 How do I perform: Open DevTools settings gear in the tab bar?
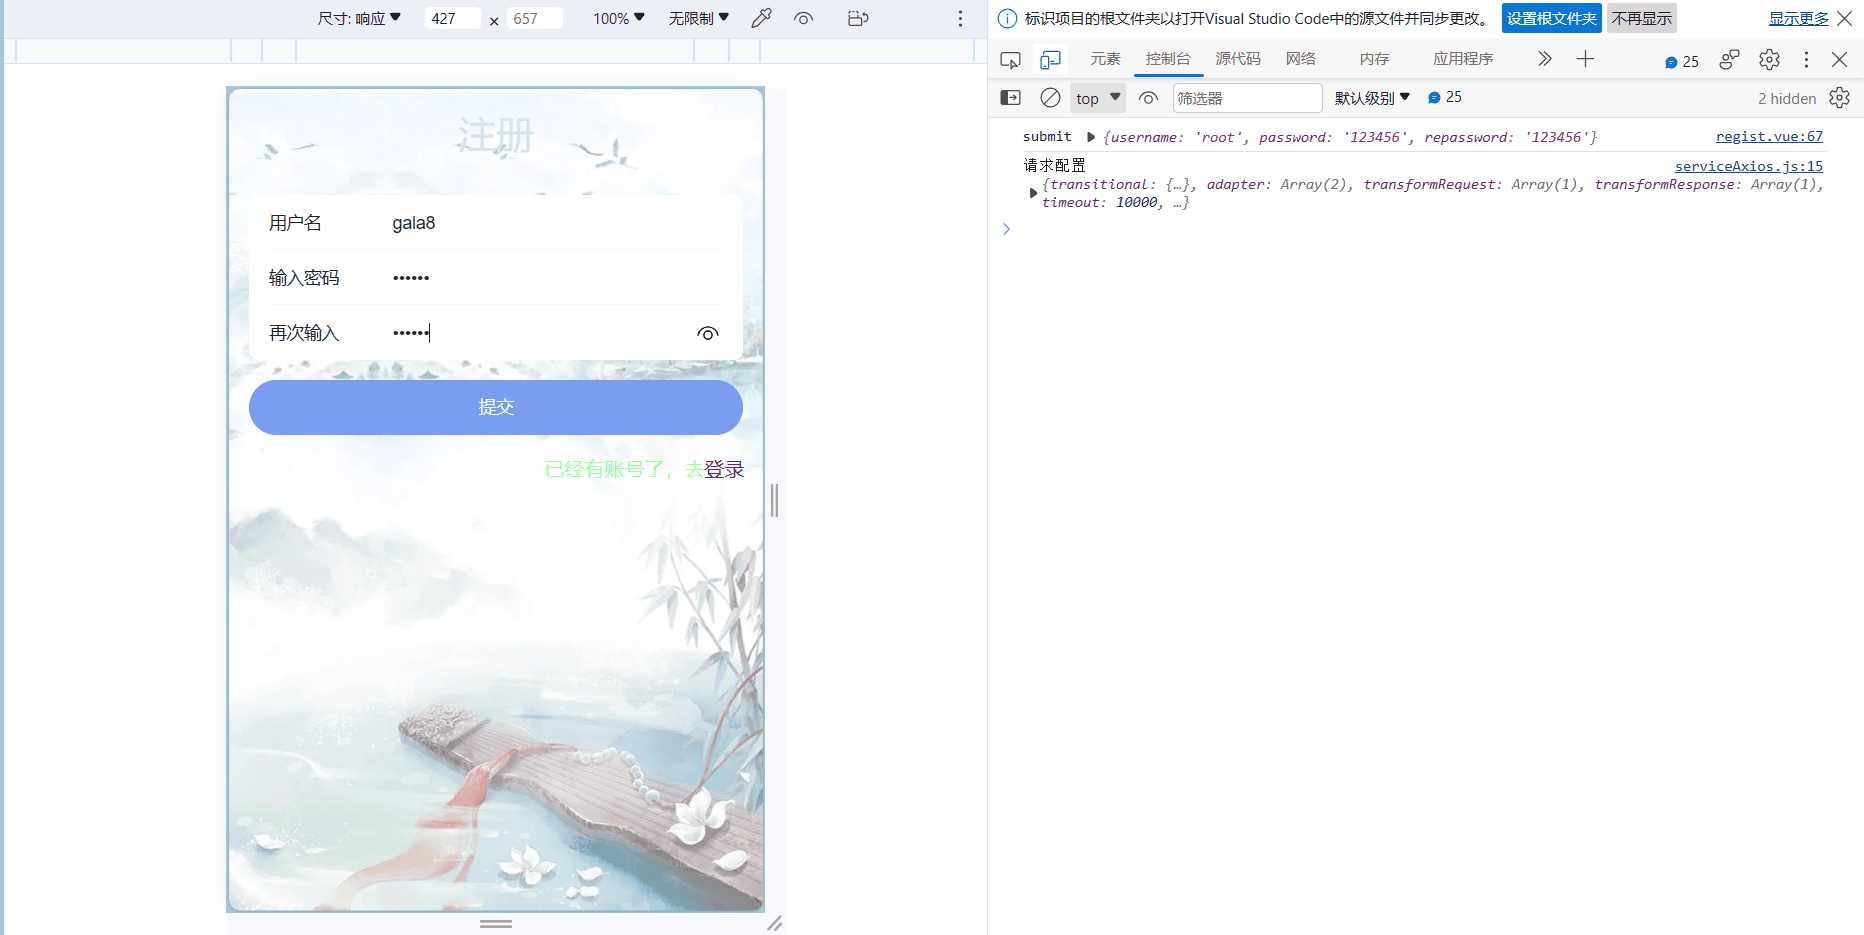coord(1769,60)
